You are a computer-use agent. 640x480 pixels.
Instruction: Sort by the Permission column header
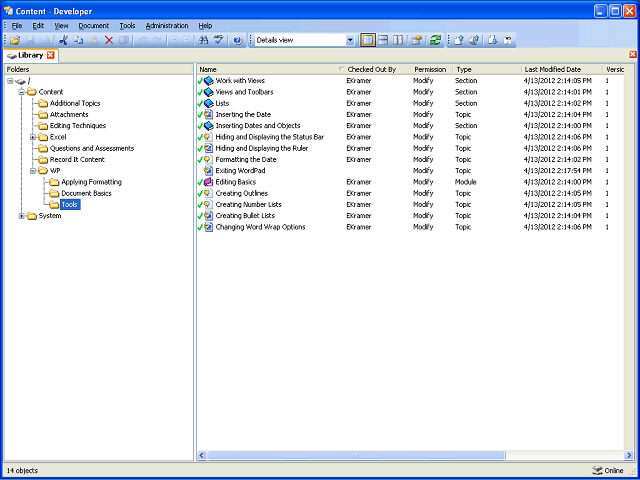(x=432, y=69)
